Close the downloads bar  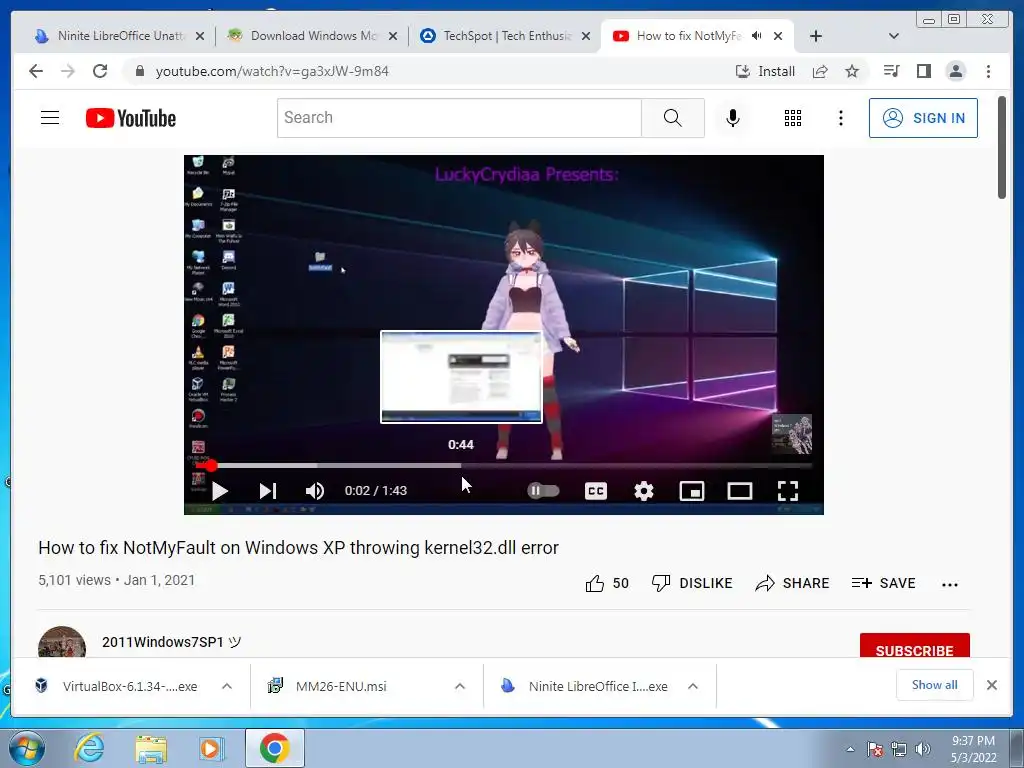pyautogui.click(x=991, y=685)
